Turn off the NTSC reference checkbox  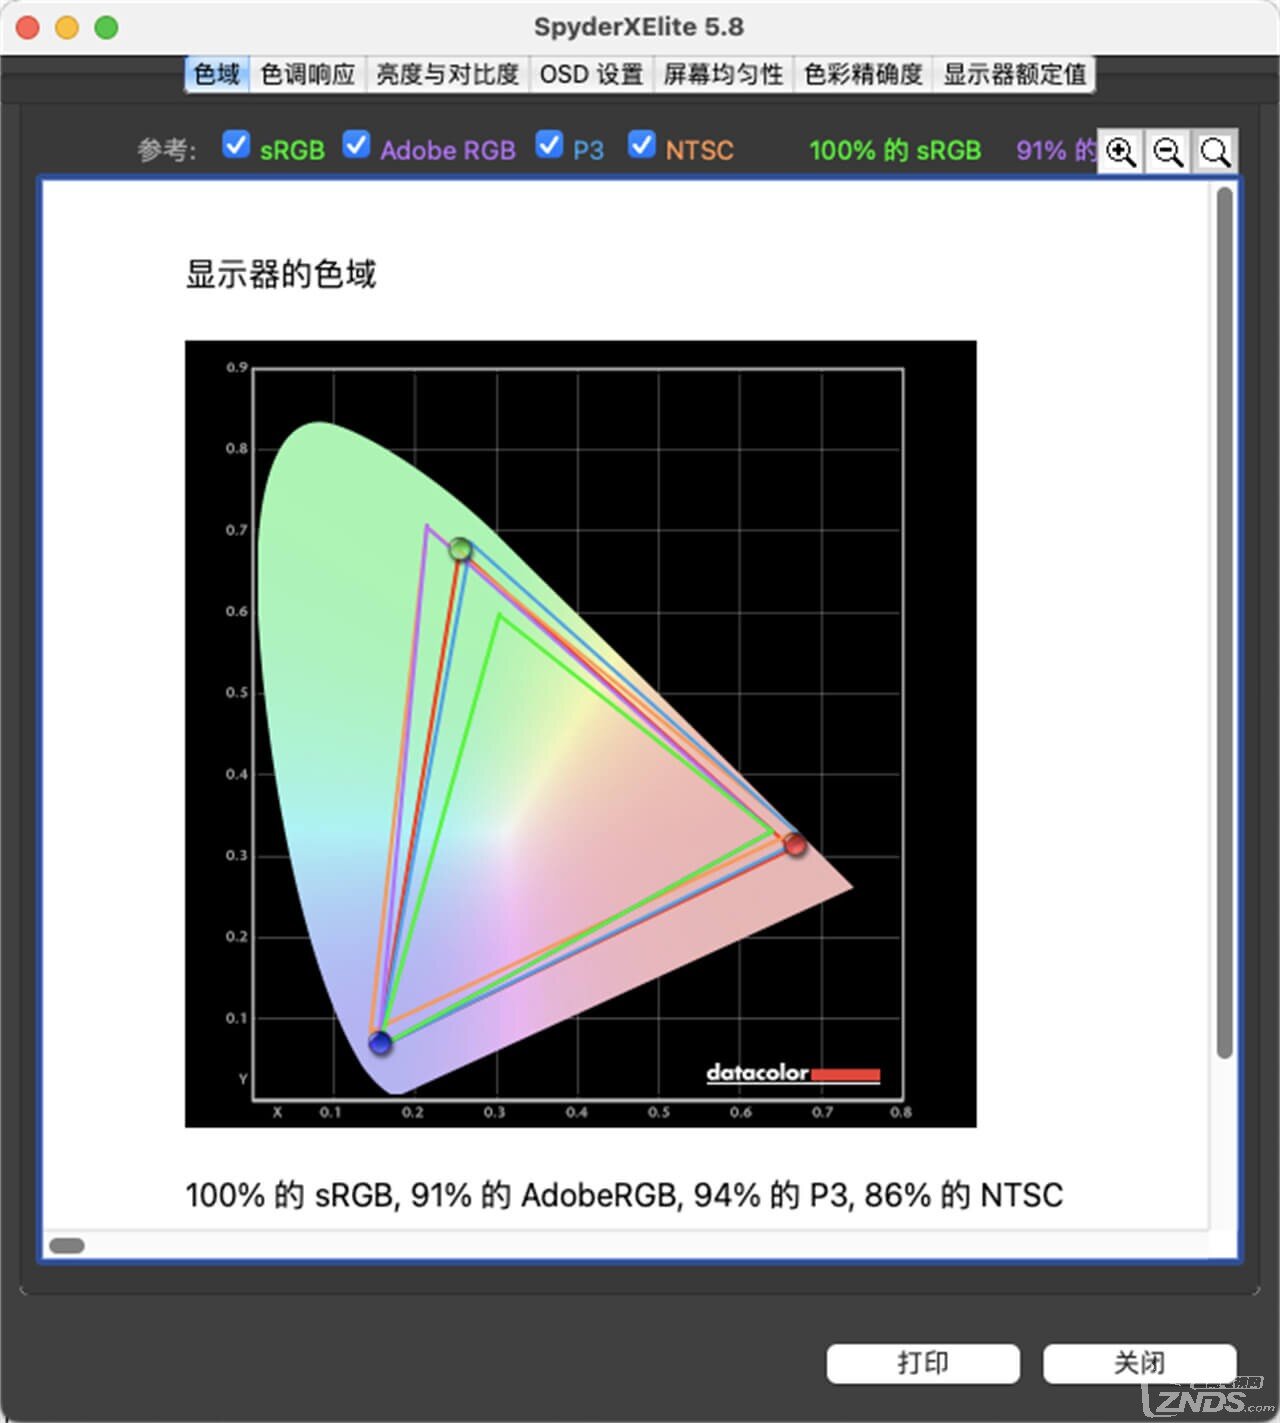[641, 145]
